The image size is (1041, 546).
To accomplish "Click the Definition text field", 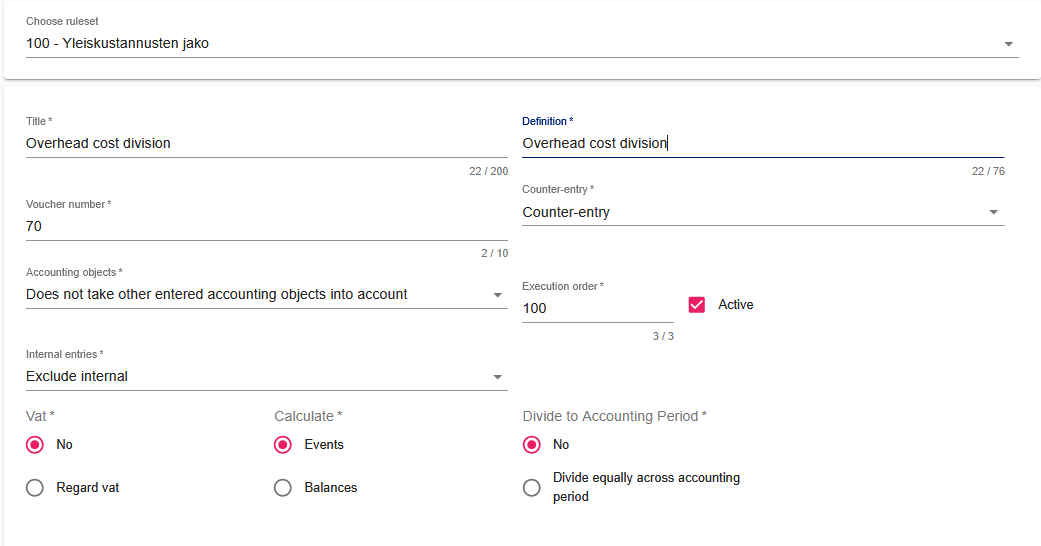I will 762,143.
